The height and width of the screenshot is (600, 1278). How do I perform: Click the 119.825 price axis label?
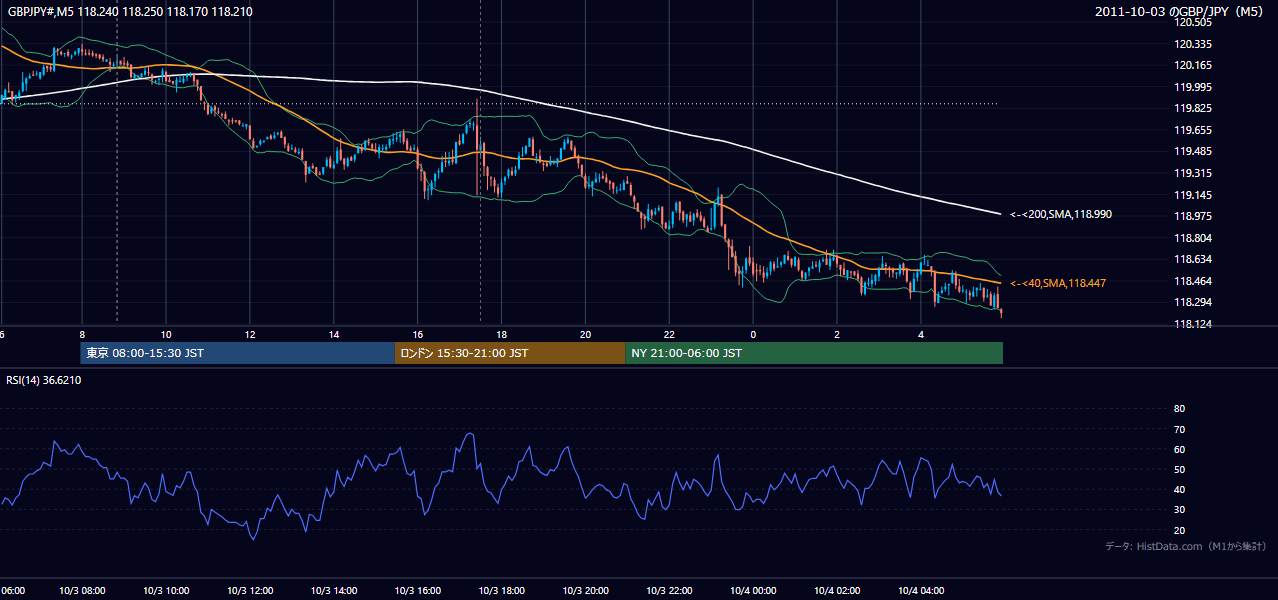[1195, 108]
